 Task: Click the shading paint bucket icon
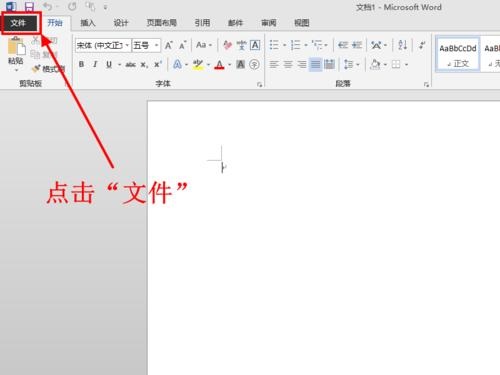click(x=376, y=64)
